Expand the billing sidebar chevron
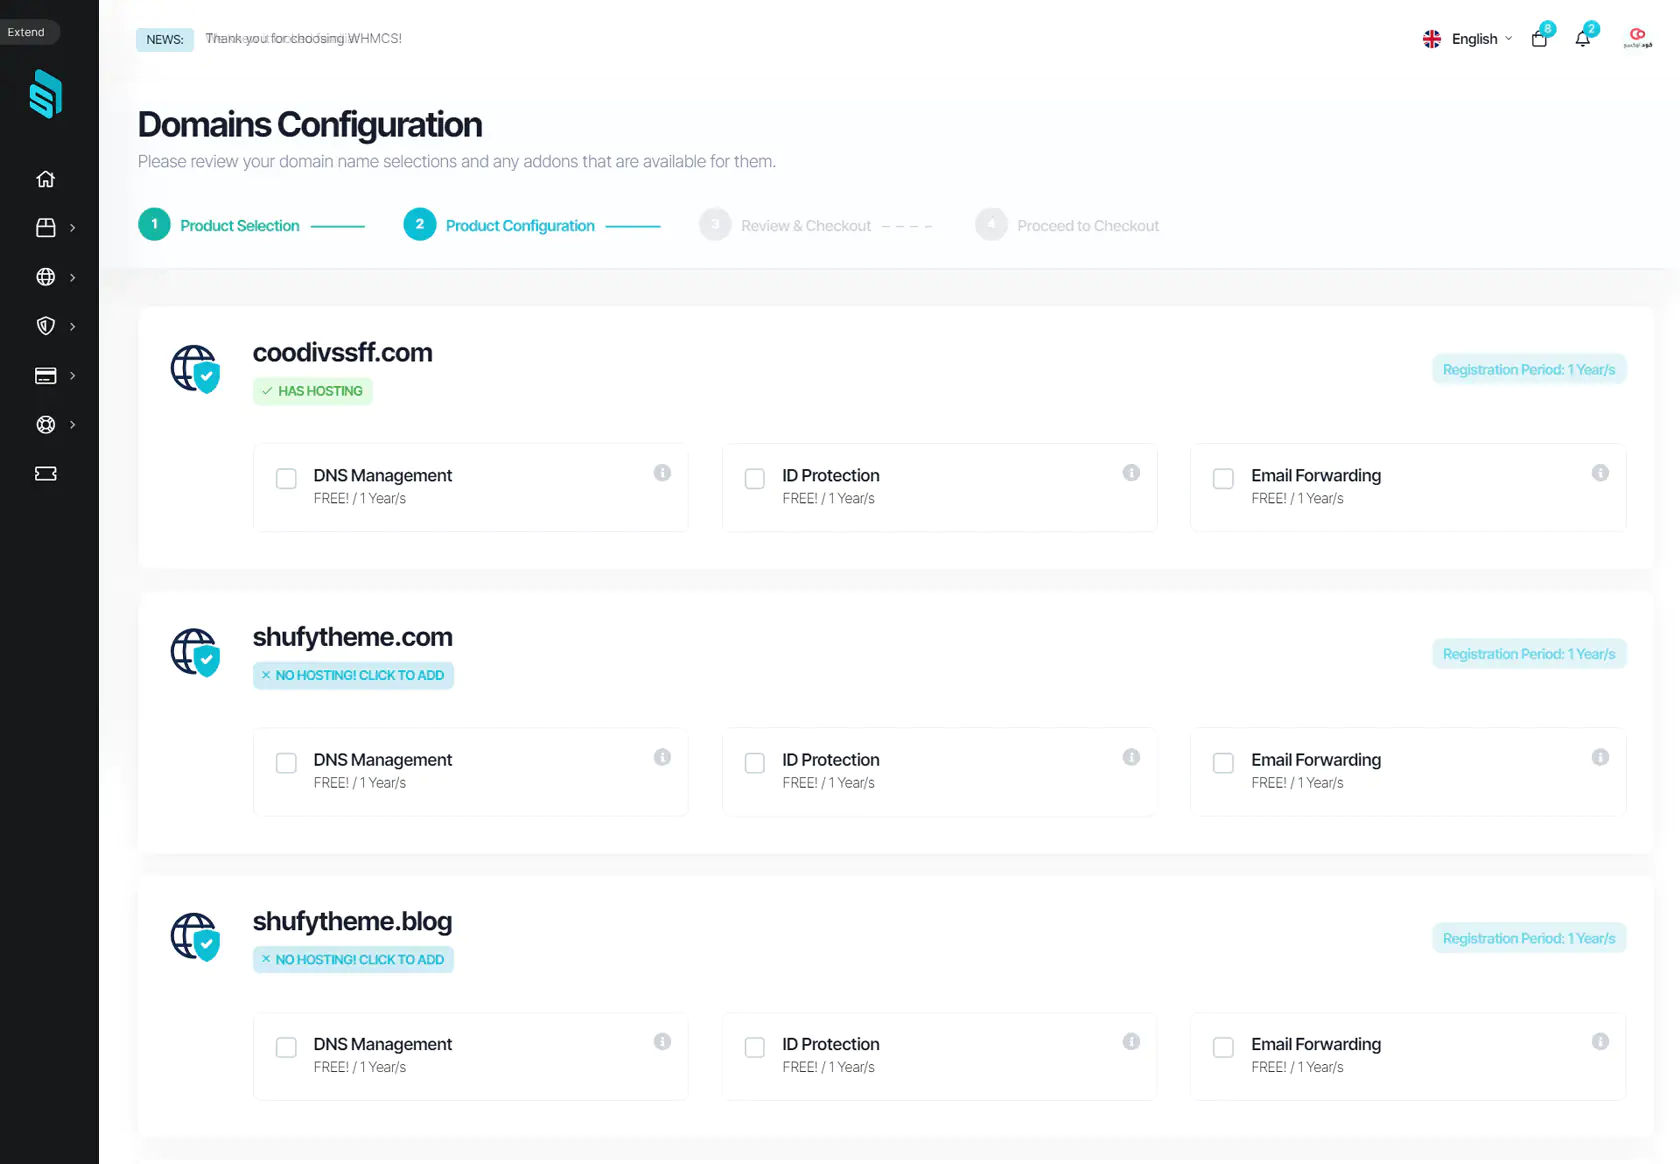Screen dimensions: 1680x1164 (72, 376)
